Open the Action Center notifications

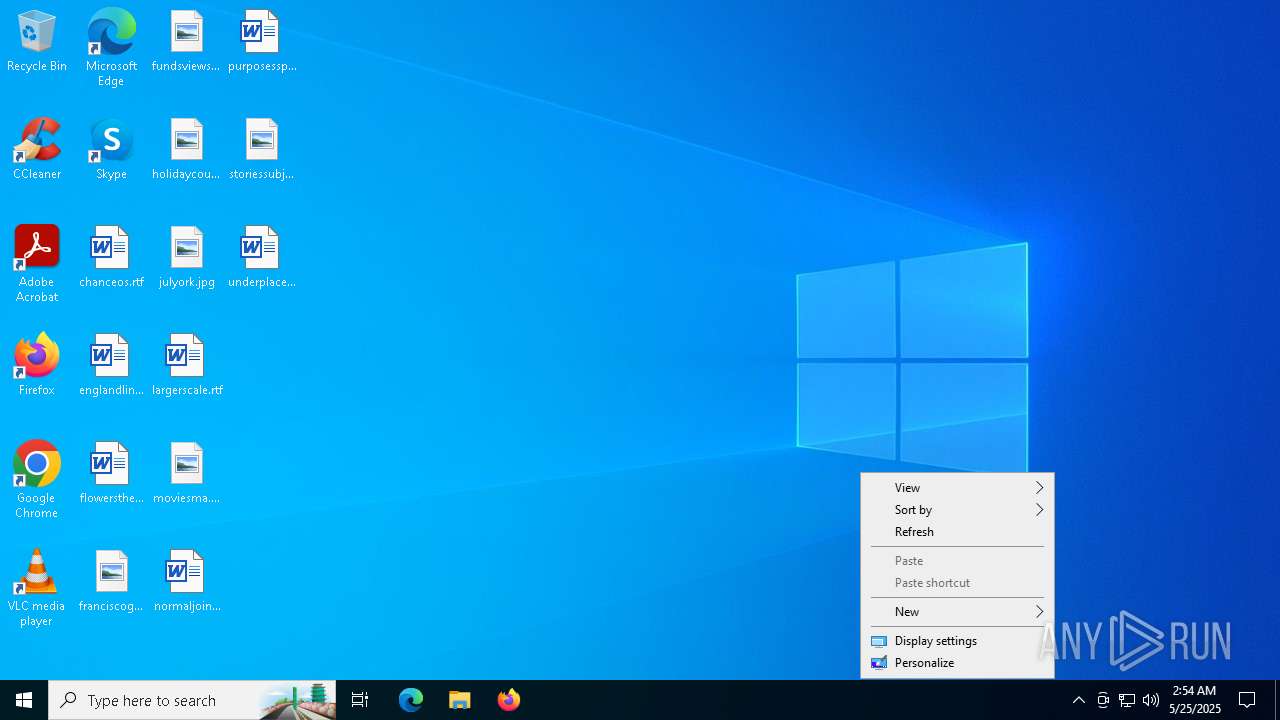tap(1247, 700)
